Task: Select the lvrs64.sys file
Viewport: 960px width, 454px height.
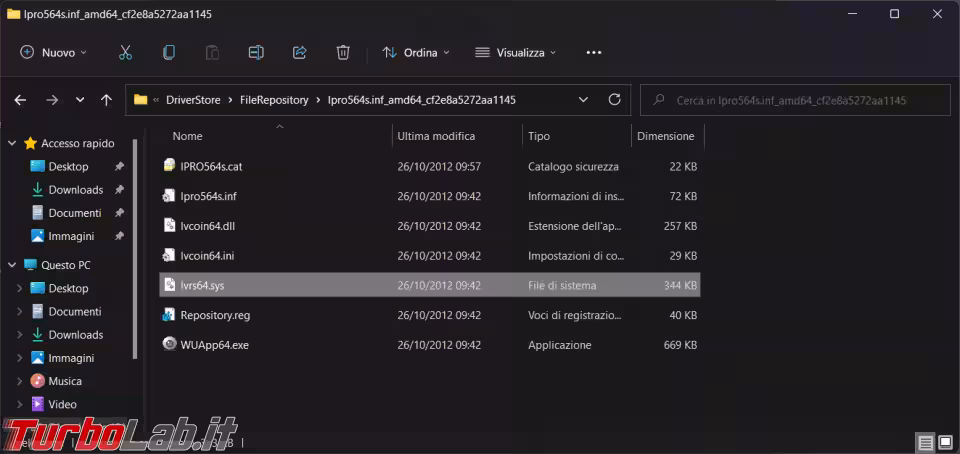Action: click(x=430, y=285)
